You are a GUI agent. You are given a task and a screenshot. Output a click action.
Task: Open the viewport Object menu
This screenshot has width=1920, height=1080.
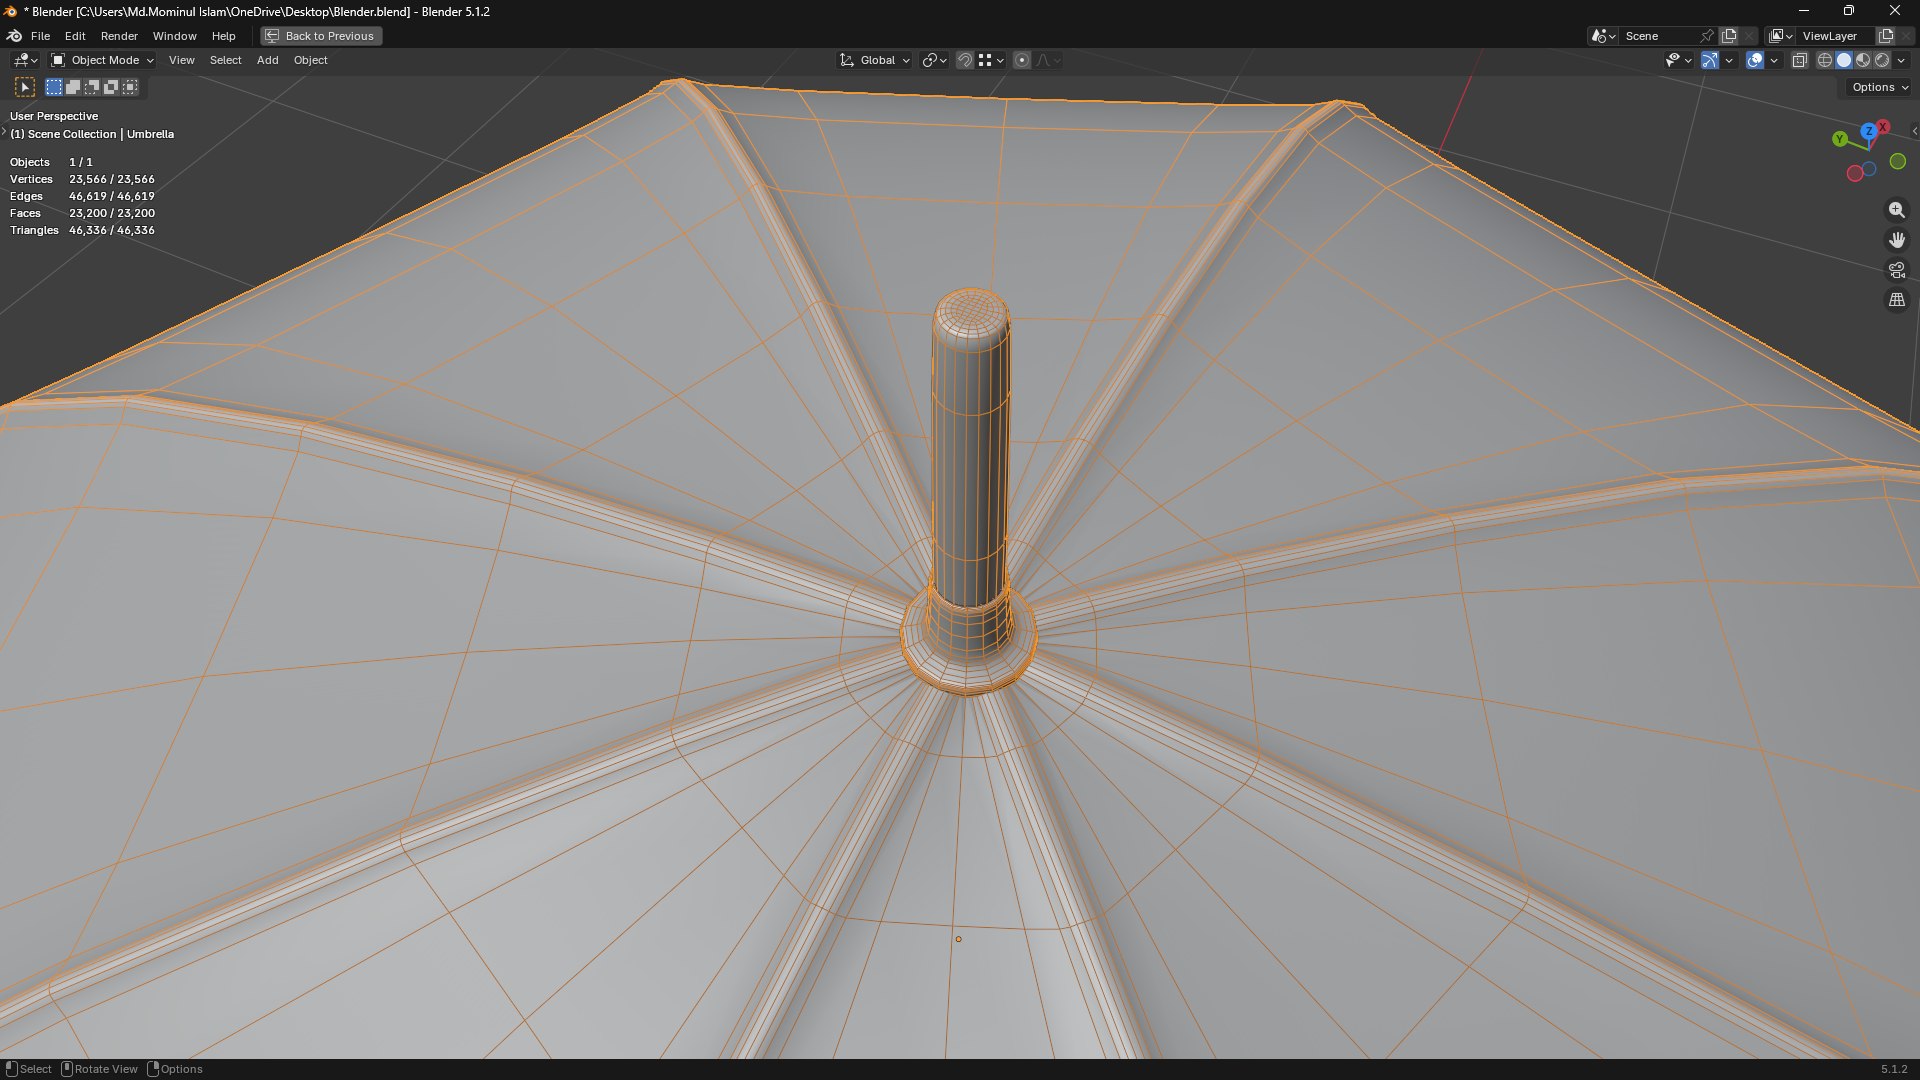310,60
